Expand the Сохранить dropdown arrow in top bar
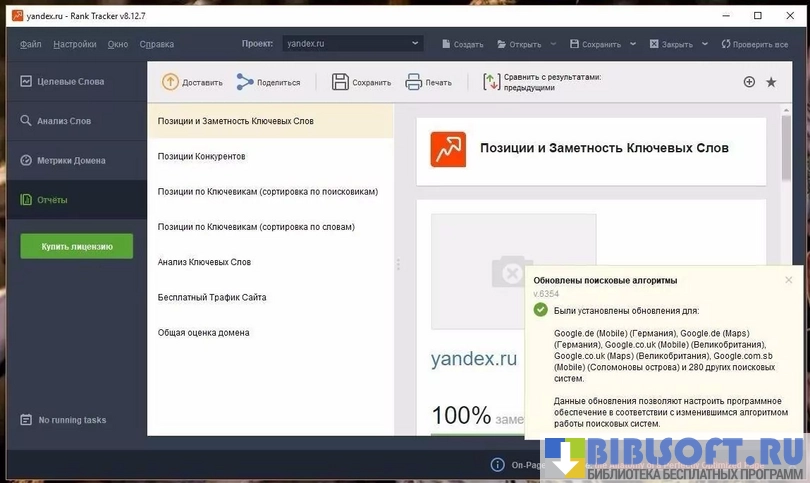 (632, 44)
